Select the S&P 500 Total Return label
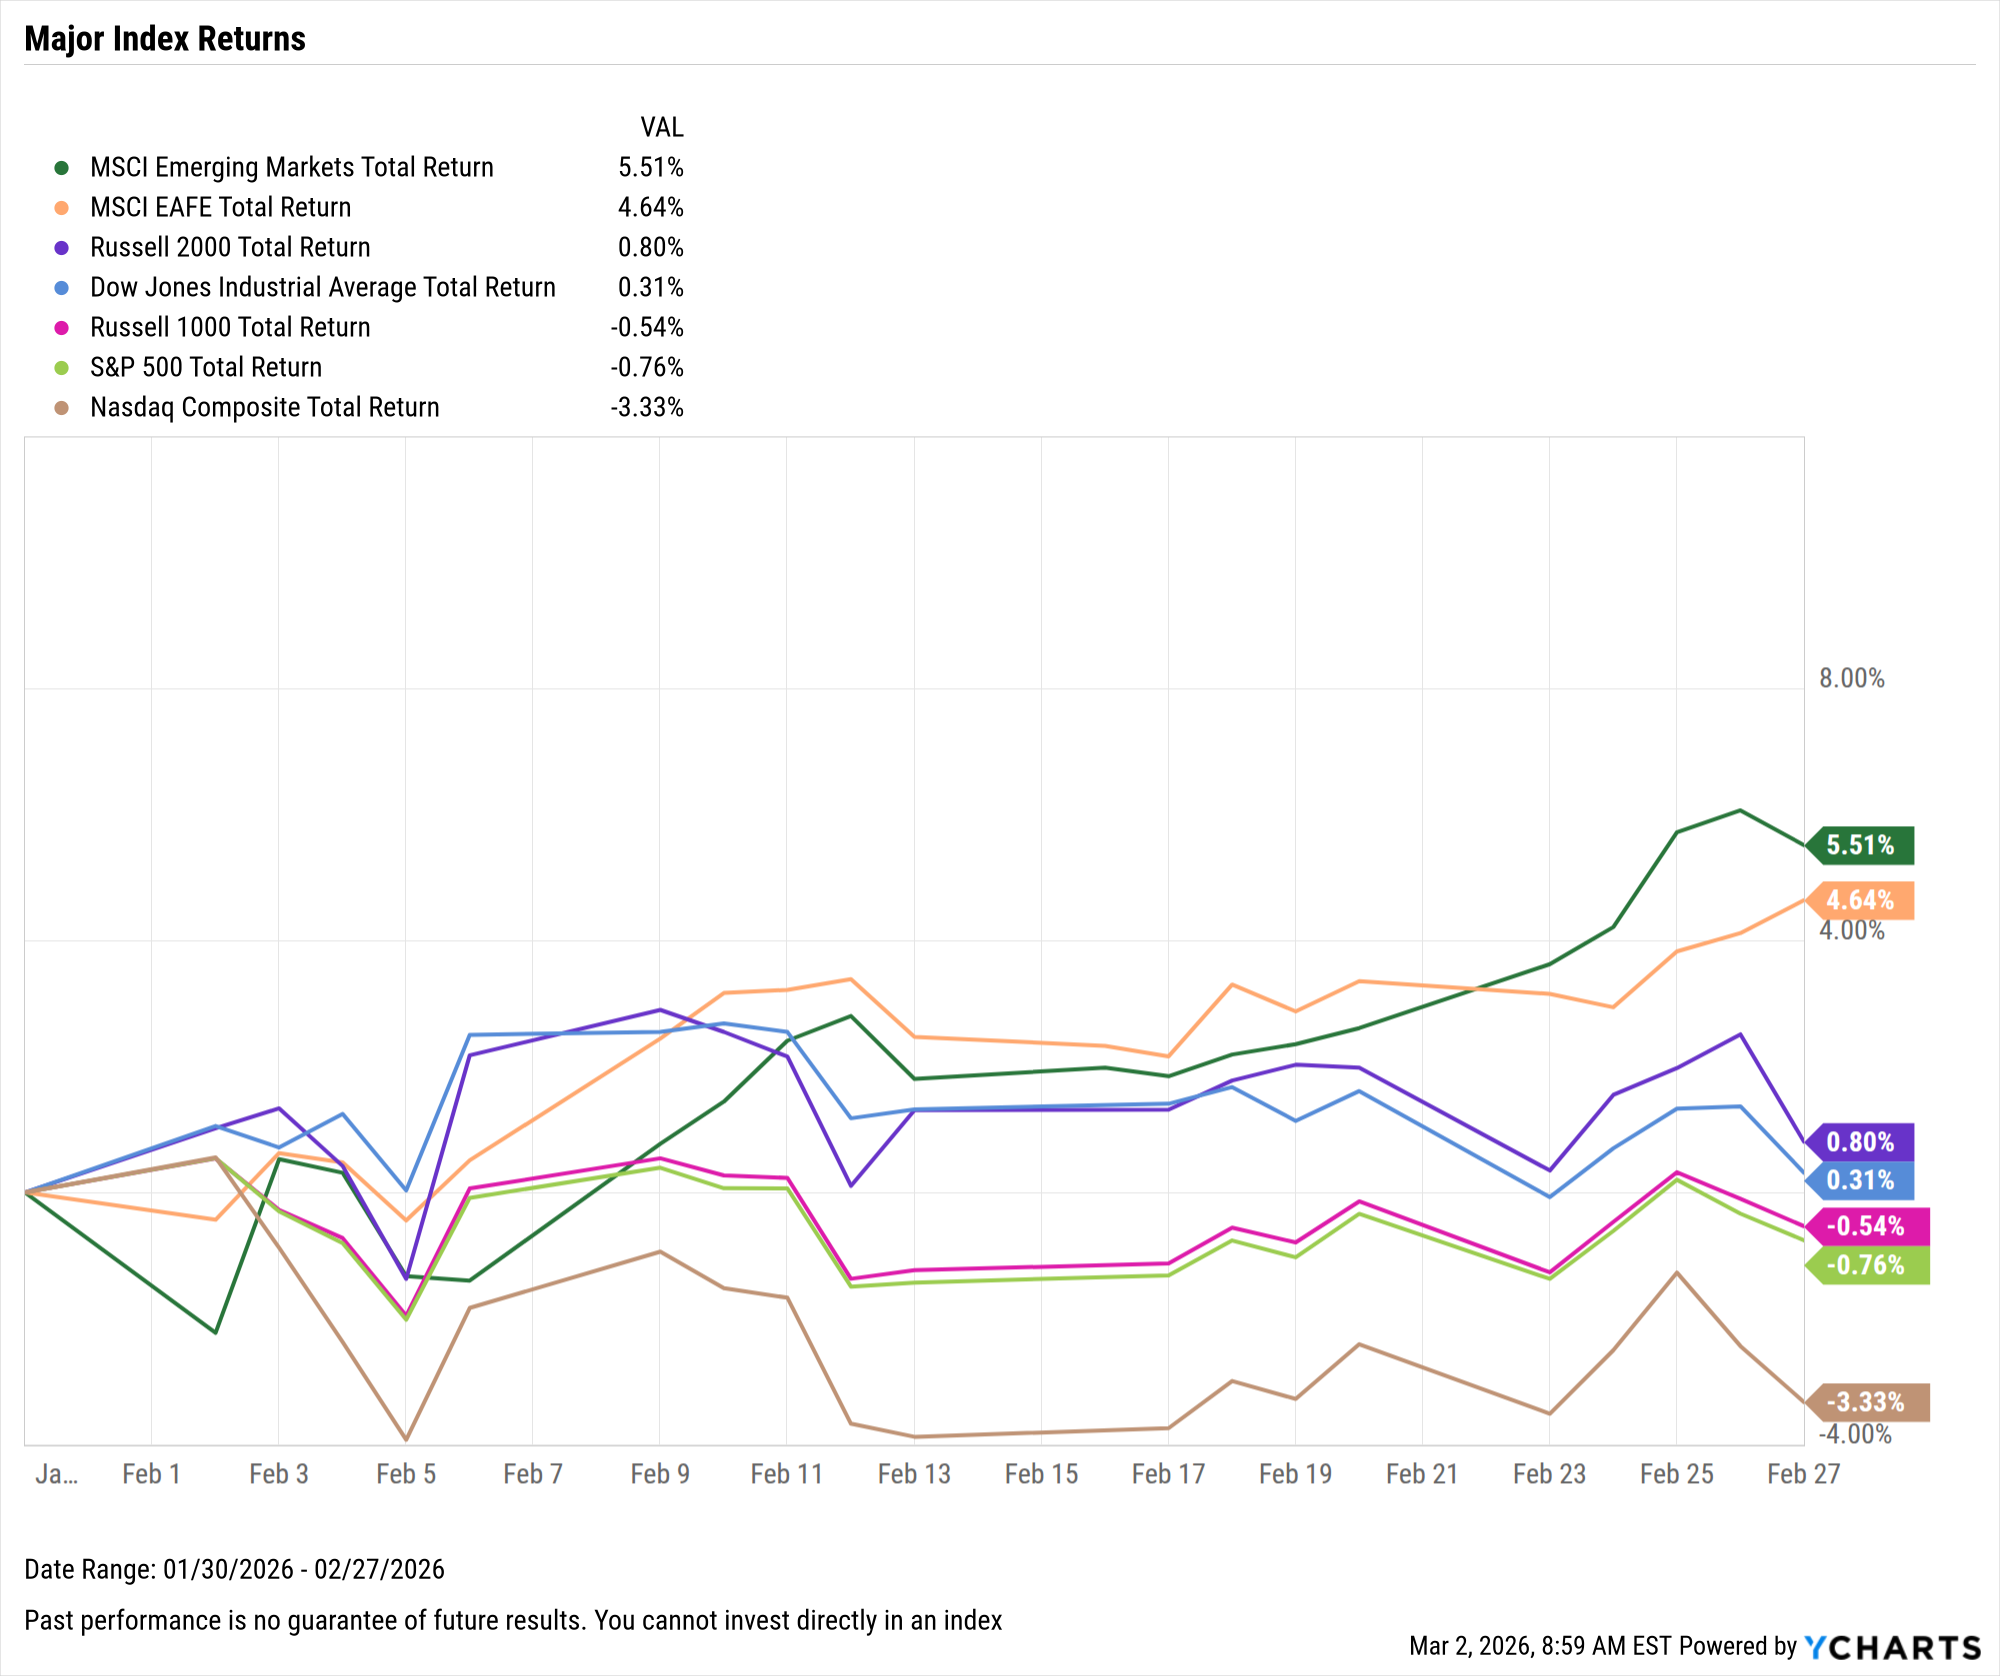The width and height of the screenshot is (2000, 1676). [x=206, y=368]
